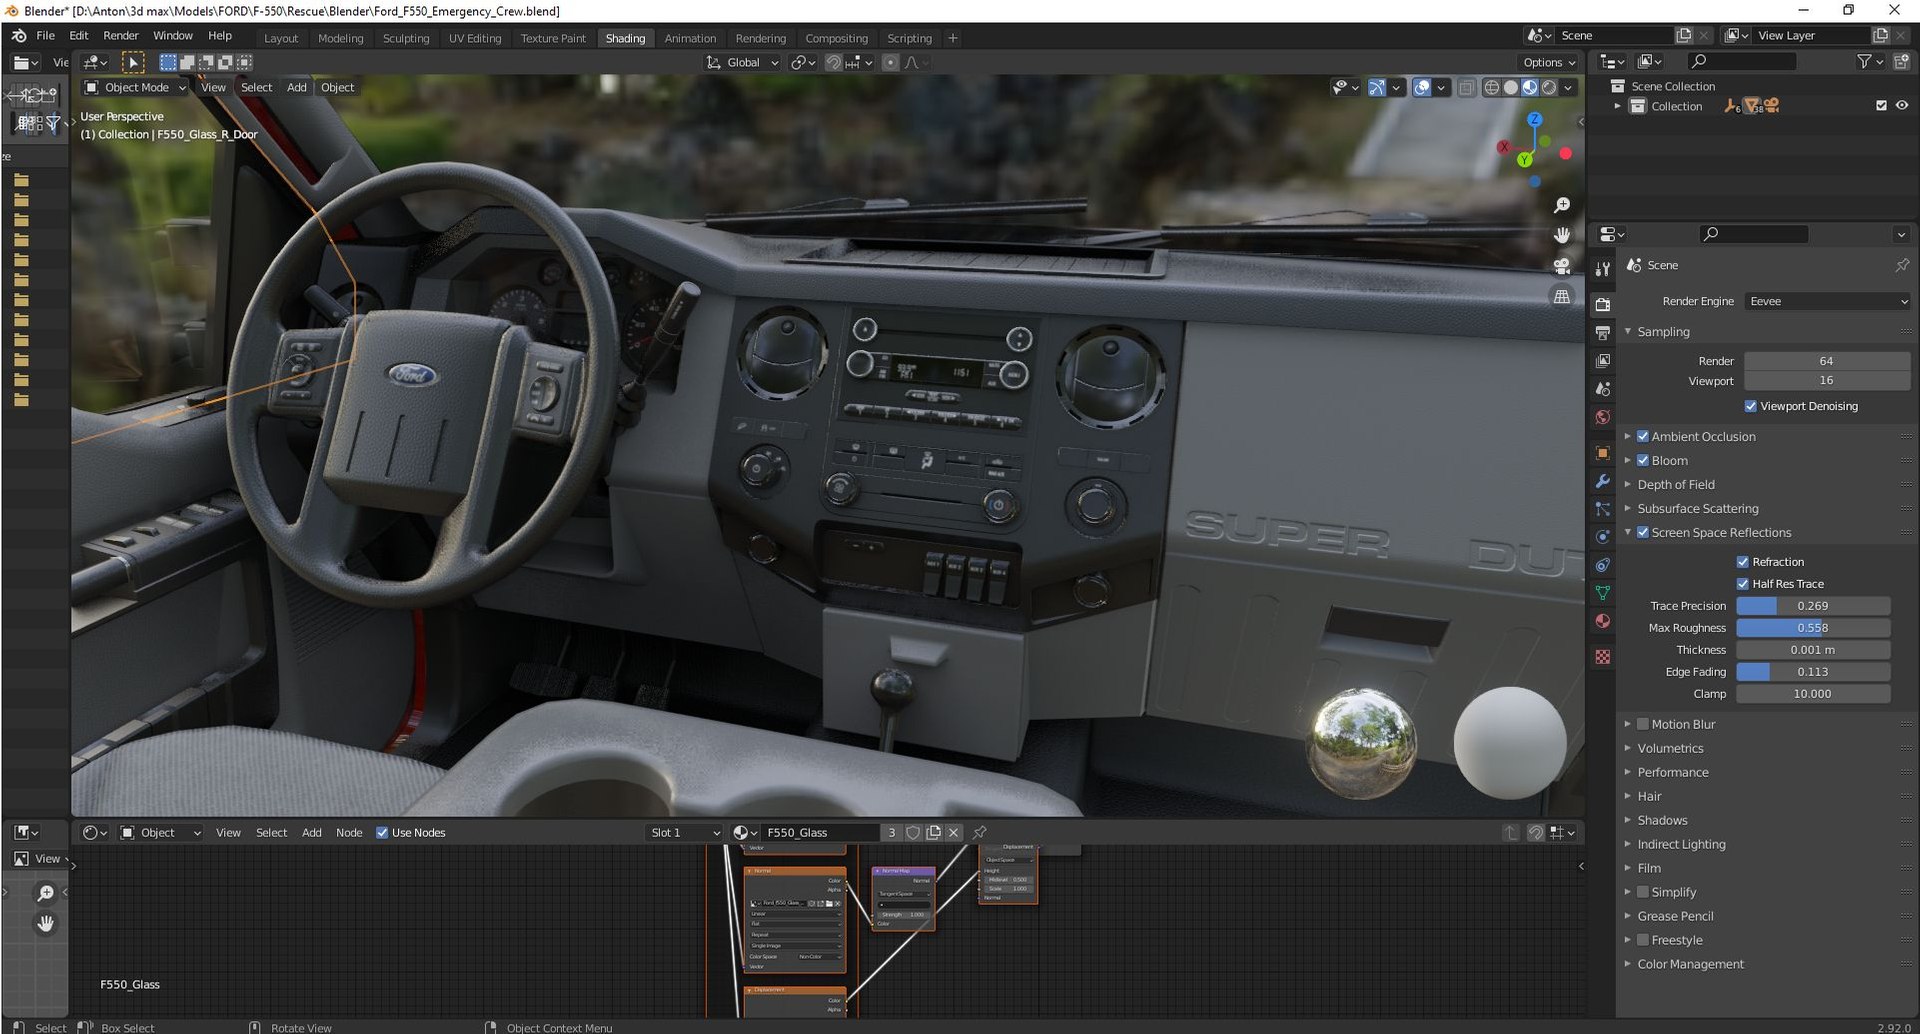Viewport: 1920px width, 1034px height.
Task: Switch viewport to solid shading
Action: click(1511, 88)
